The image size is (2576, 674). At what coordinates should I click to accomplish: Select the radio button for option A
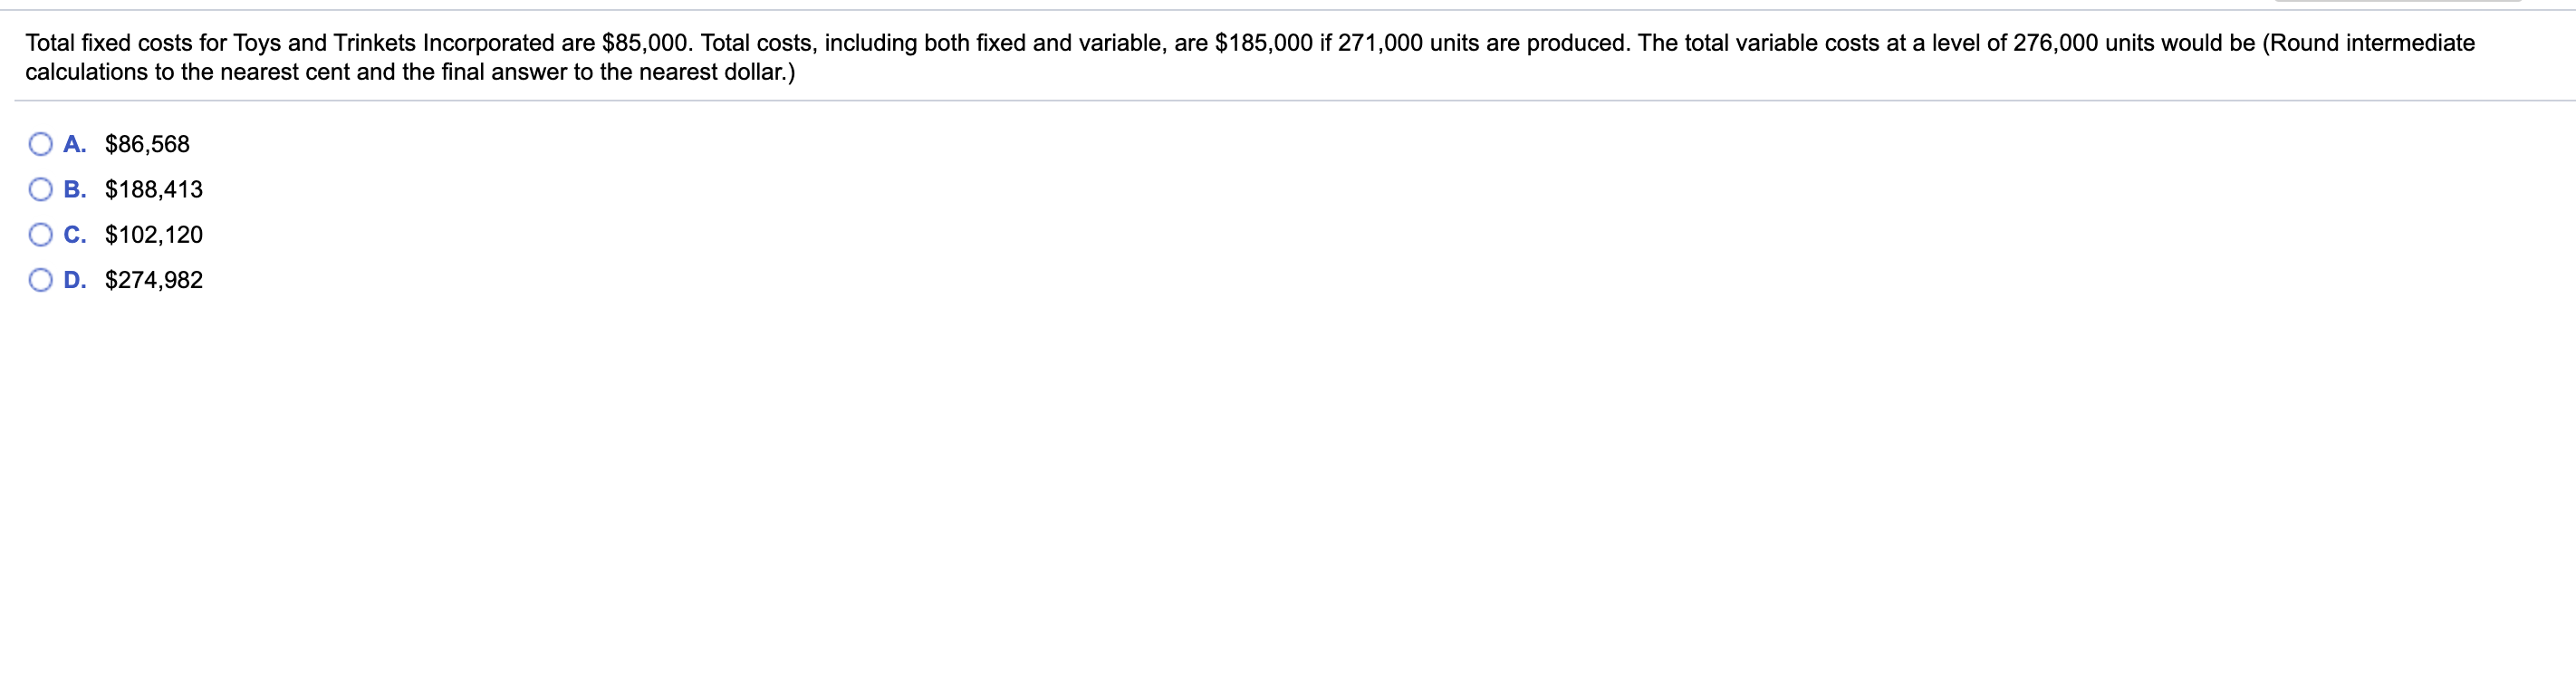coord(38,144)
